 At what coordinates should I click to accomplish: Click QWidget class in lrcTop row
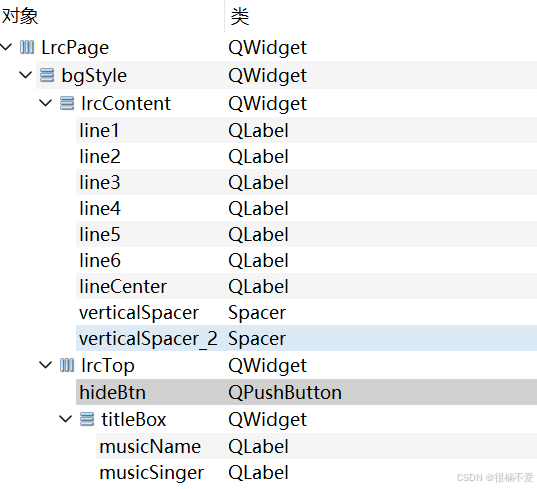point(267,365)
